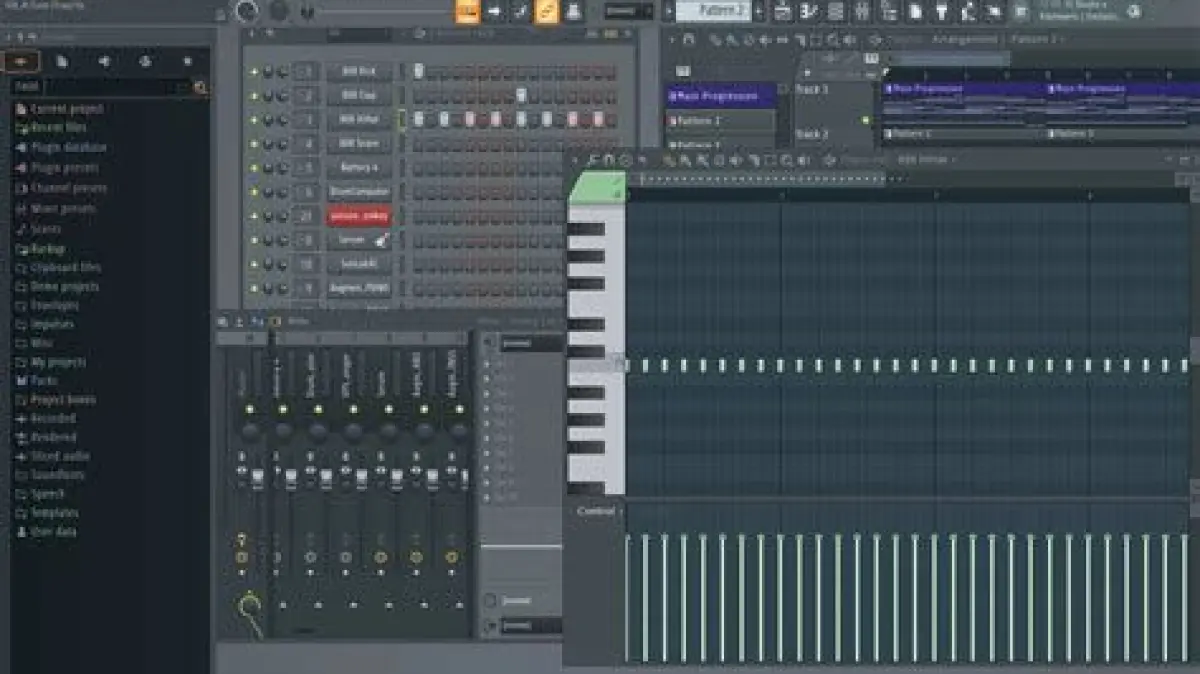Image resolution: width=1200 pixels, height=674 pixels.
Task: Click the Mixer button in top toolbar
Action: pos(862,11)
